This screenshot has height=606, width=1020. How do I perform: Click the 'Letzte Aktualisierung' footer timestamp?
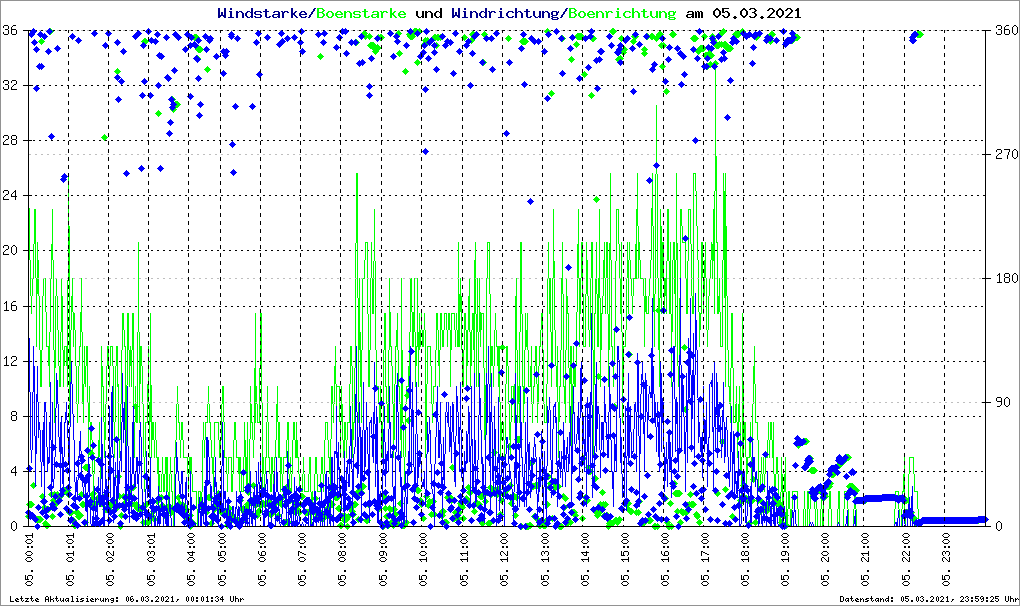[125, 599]
